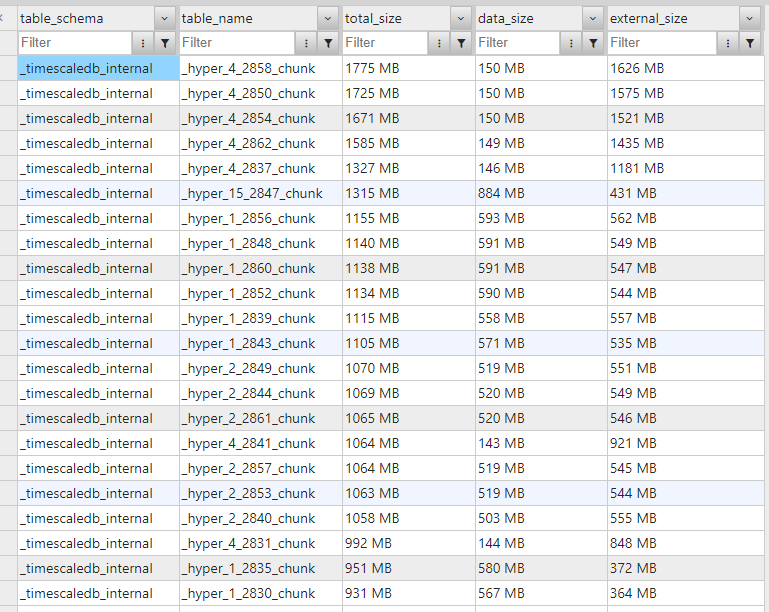Screen dimensions: 769x612
Task: Select cell _hyper_1_2852_chunk
Action: click(261, 293)
